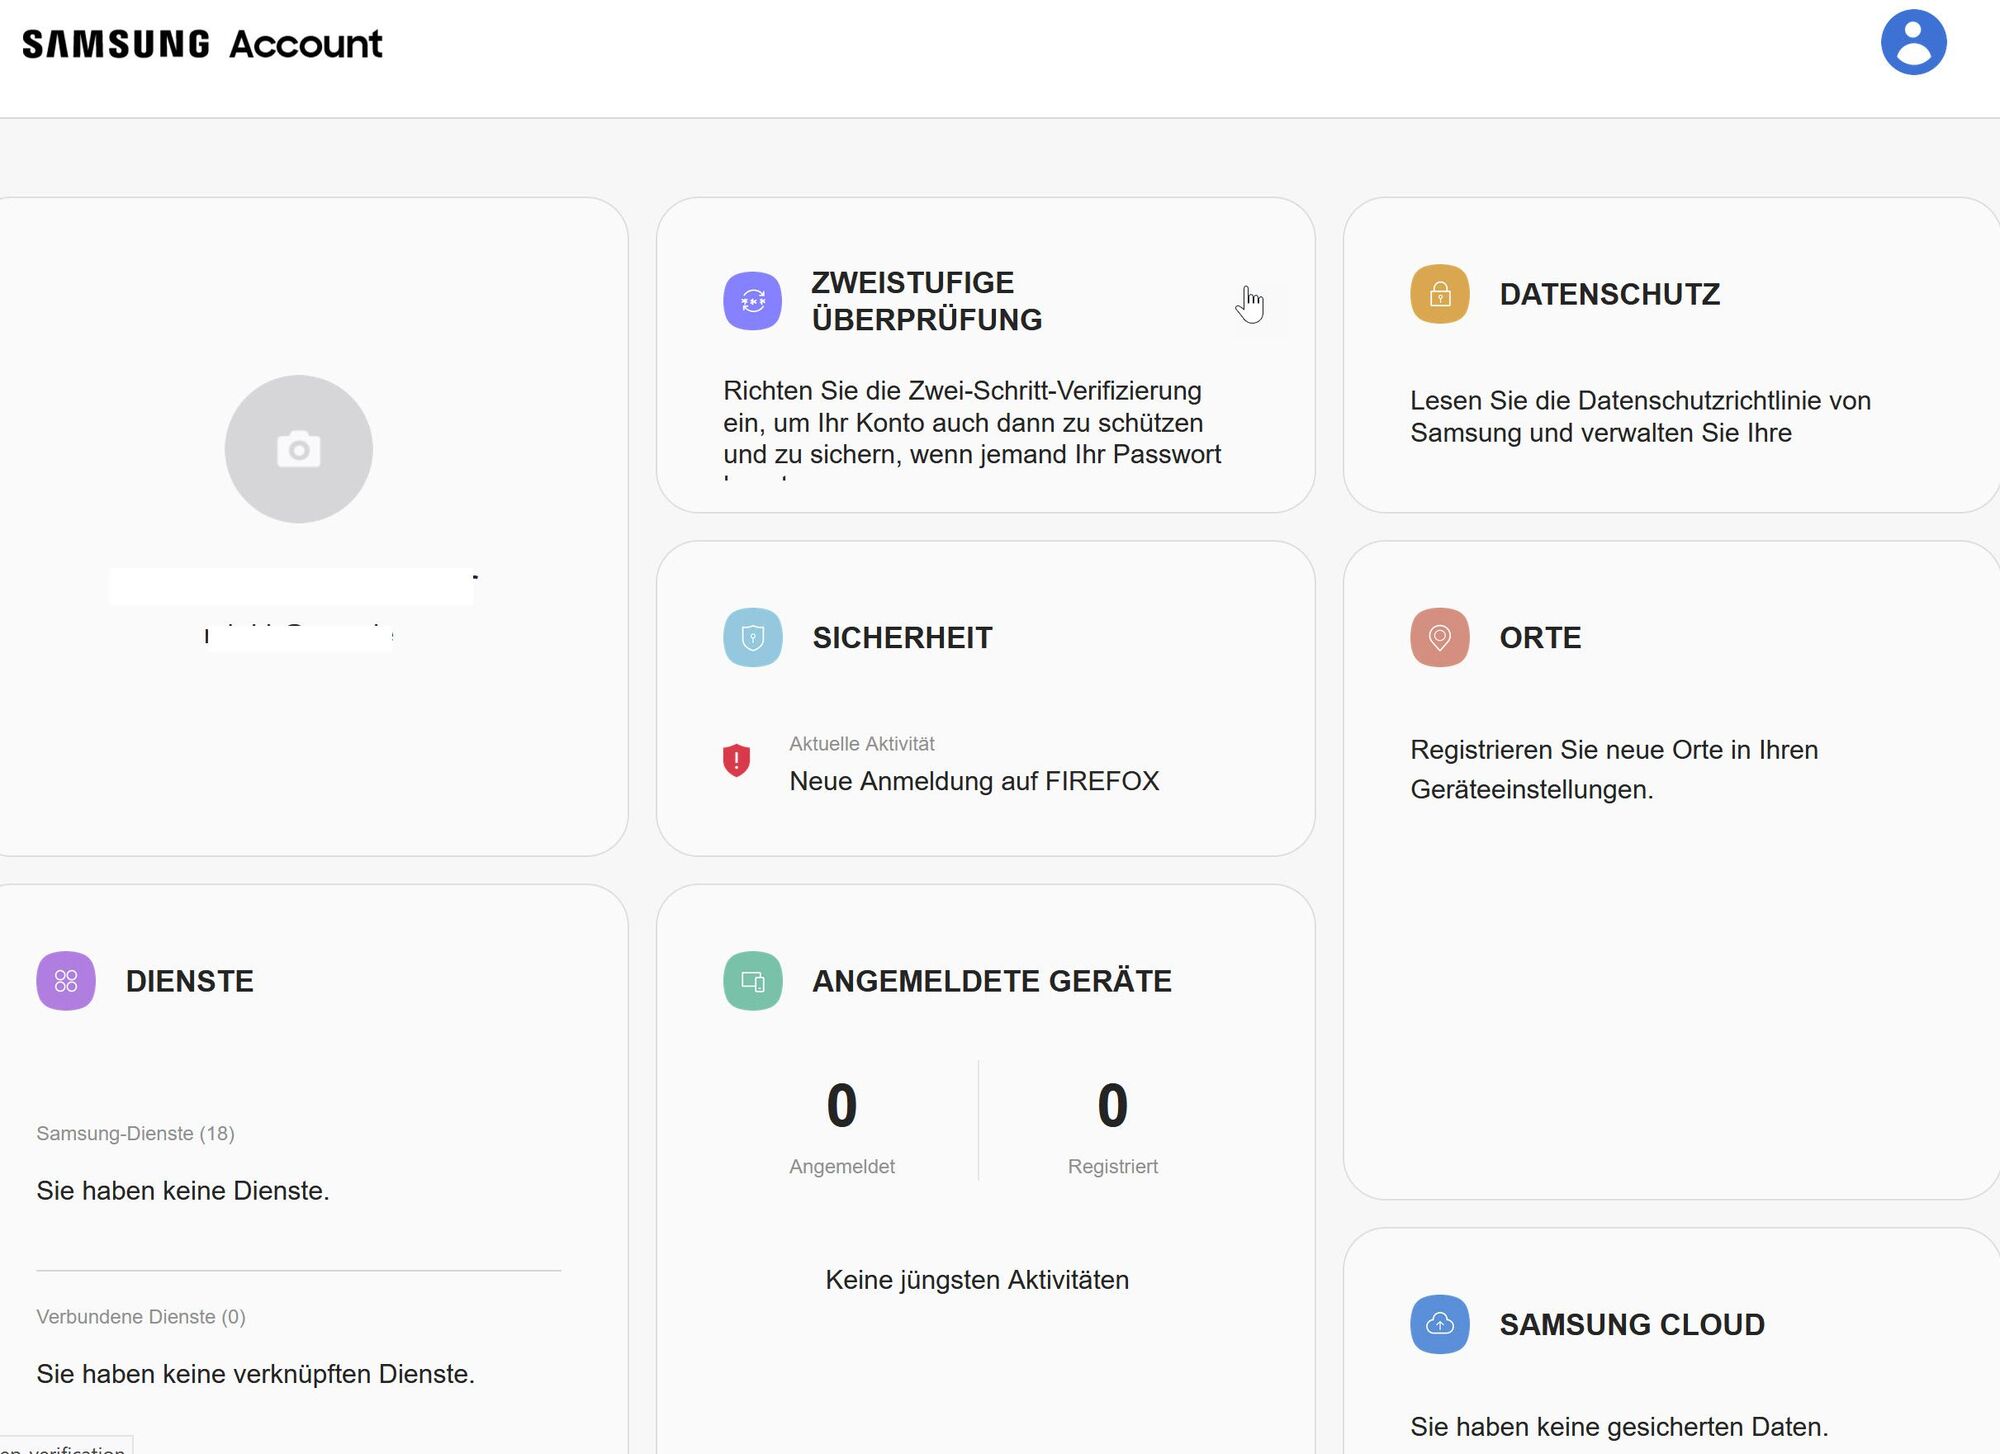Open the Samsung Cloud heading
This screenshot has width=2000, height=1454.
[1632, 1324]
